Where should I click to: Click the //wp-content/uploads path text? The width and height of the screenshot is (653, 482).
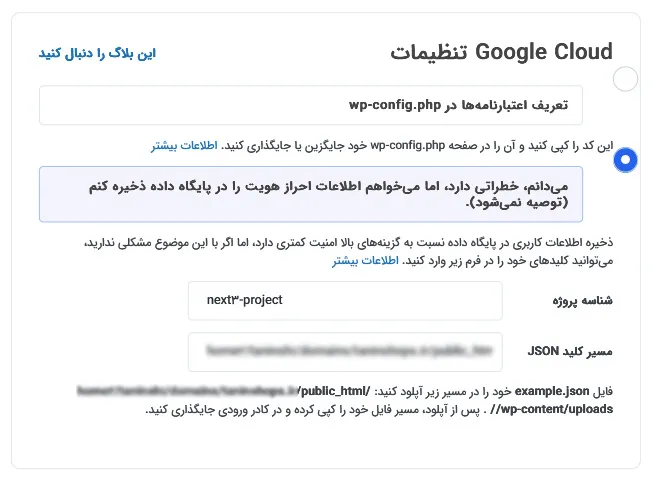(x=551, y=410)
